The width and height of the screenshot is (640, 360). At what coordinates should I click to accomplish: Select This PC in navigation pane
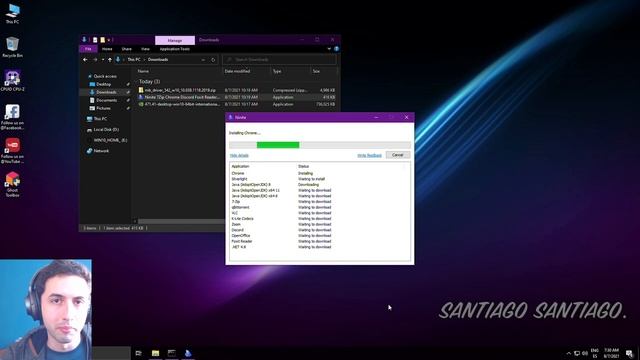pos(100,119)
